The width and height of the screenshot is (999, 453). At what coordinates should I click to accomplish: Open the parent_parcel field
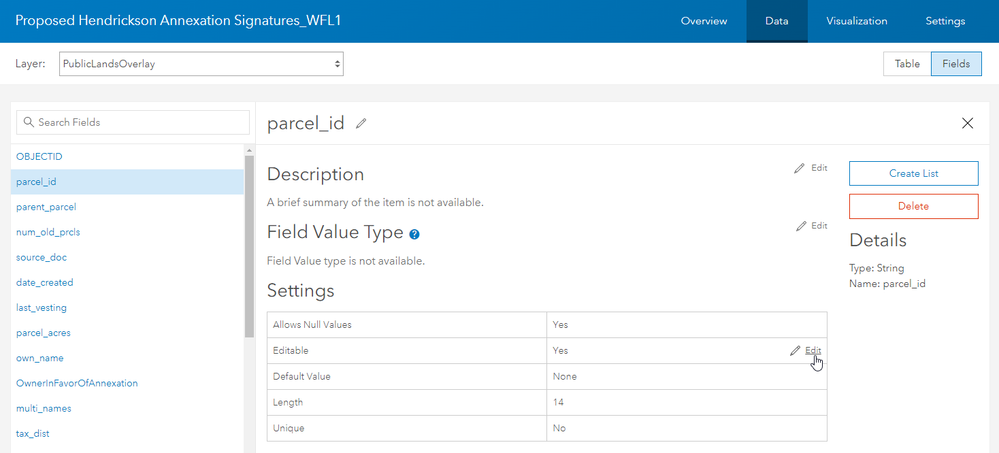pyautogui.click(x=46, y=207)
